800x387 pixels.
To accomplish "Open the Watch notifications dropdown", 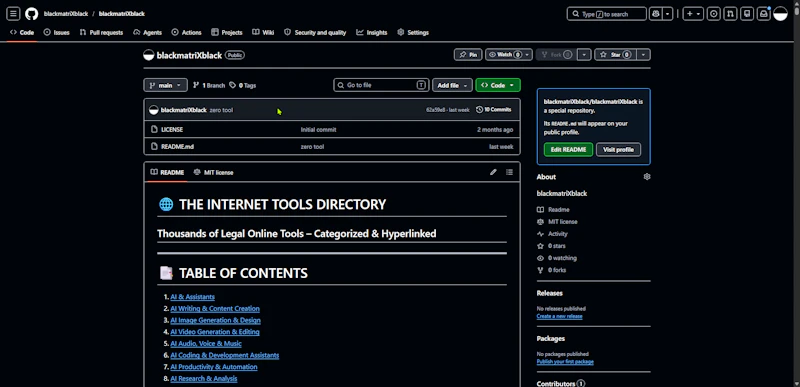I will [509, 55].
